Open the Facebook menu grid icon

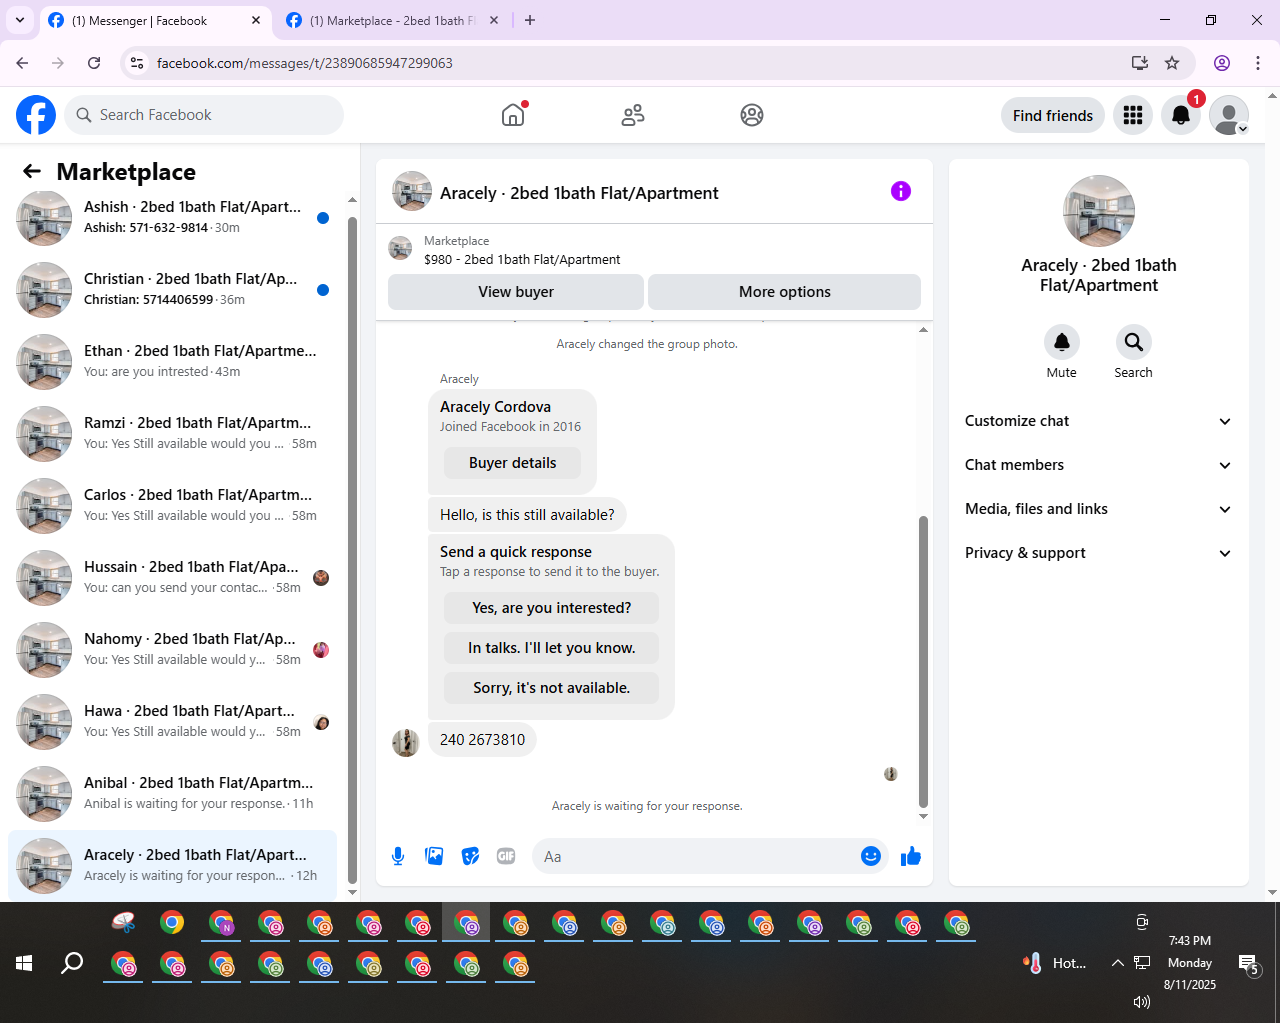(x=1133, y=115)
